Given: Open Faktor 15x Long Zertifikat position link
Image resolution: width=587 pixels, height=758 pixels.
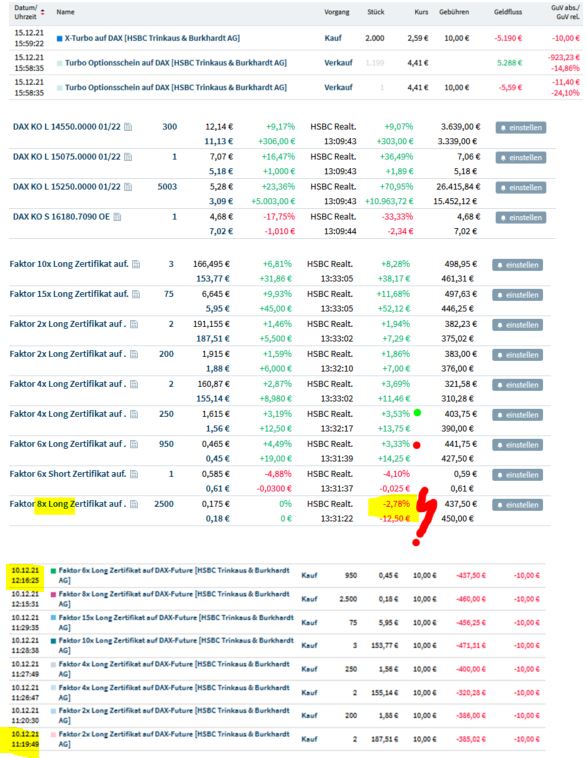Looking at the screenshot, I should click(69, 294).
